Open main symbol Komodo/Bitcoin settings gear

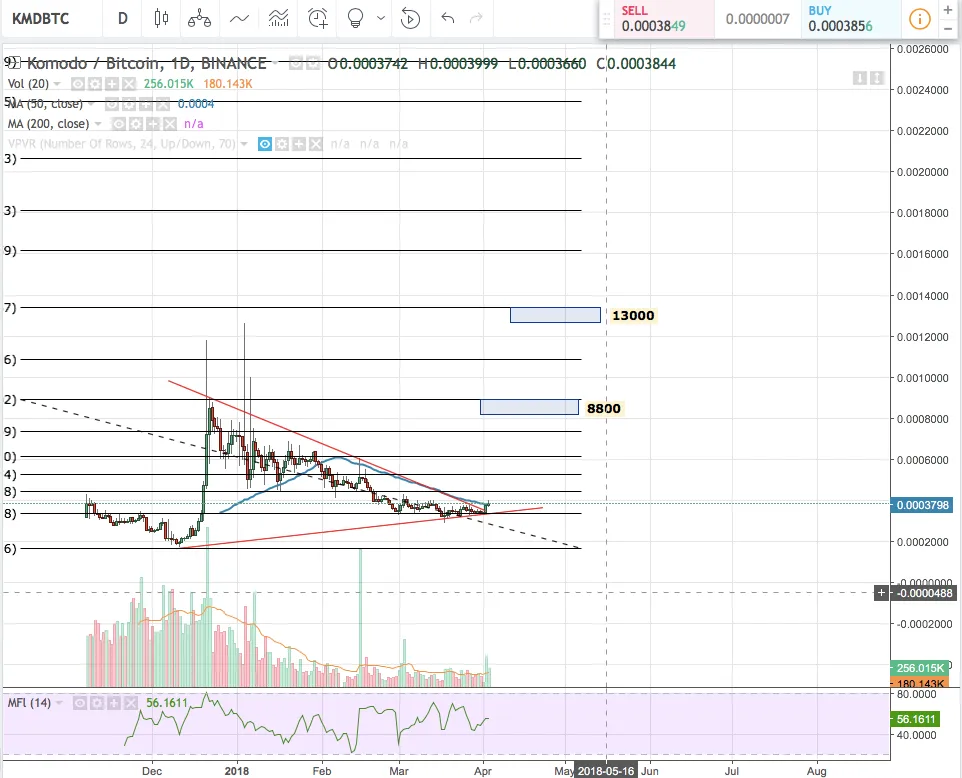coord(313,63)
